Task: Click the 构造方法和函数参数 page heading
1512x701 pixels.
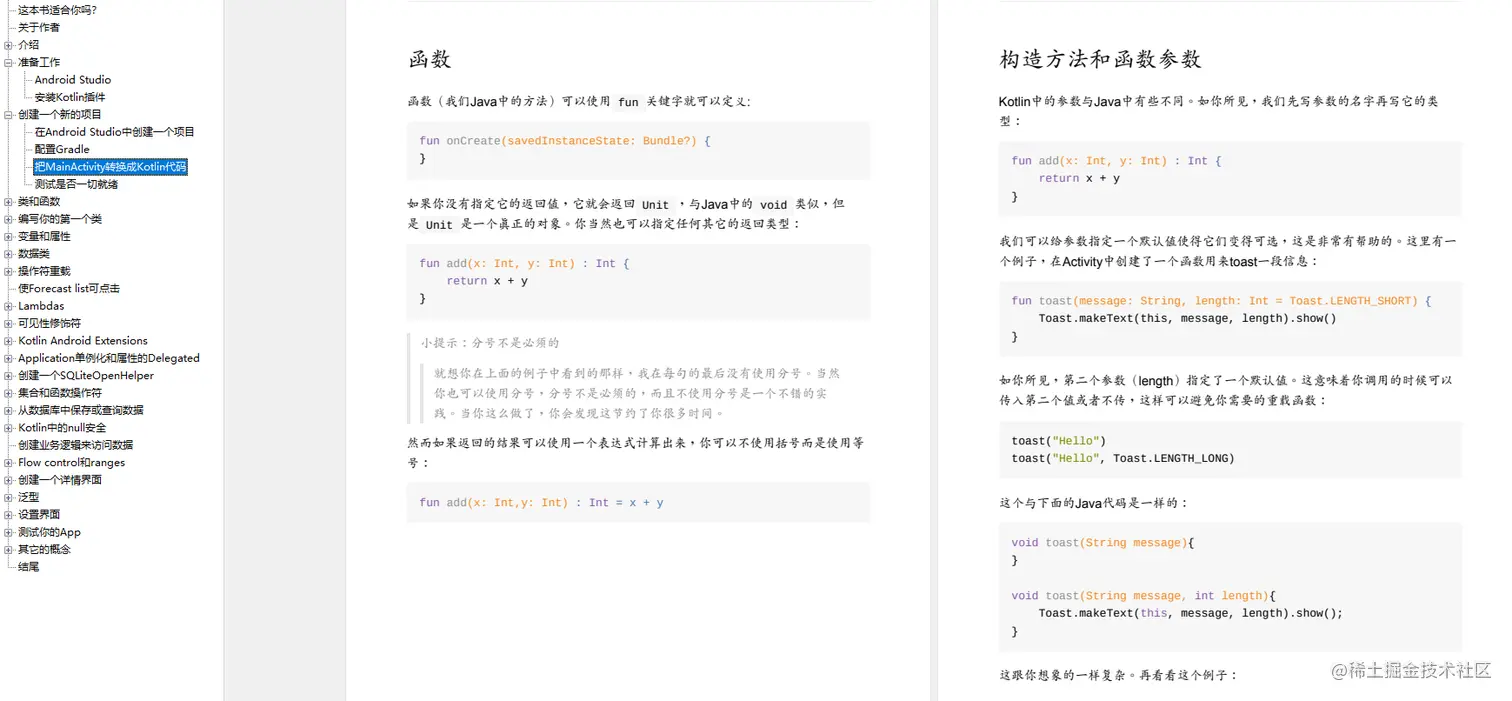Action: click(1100, 59)
